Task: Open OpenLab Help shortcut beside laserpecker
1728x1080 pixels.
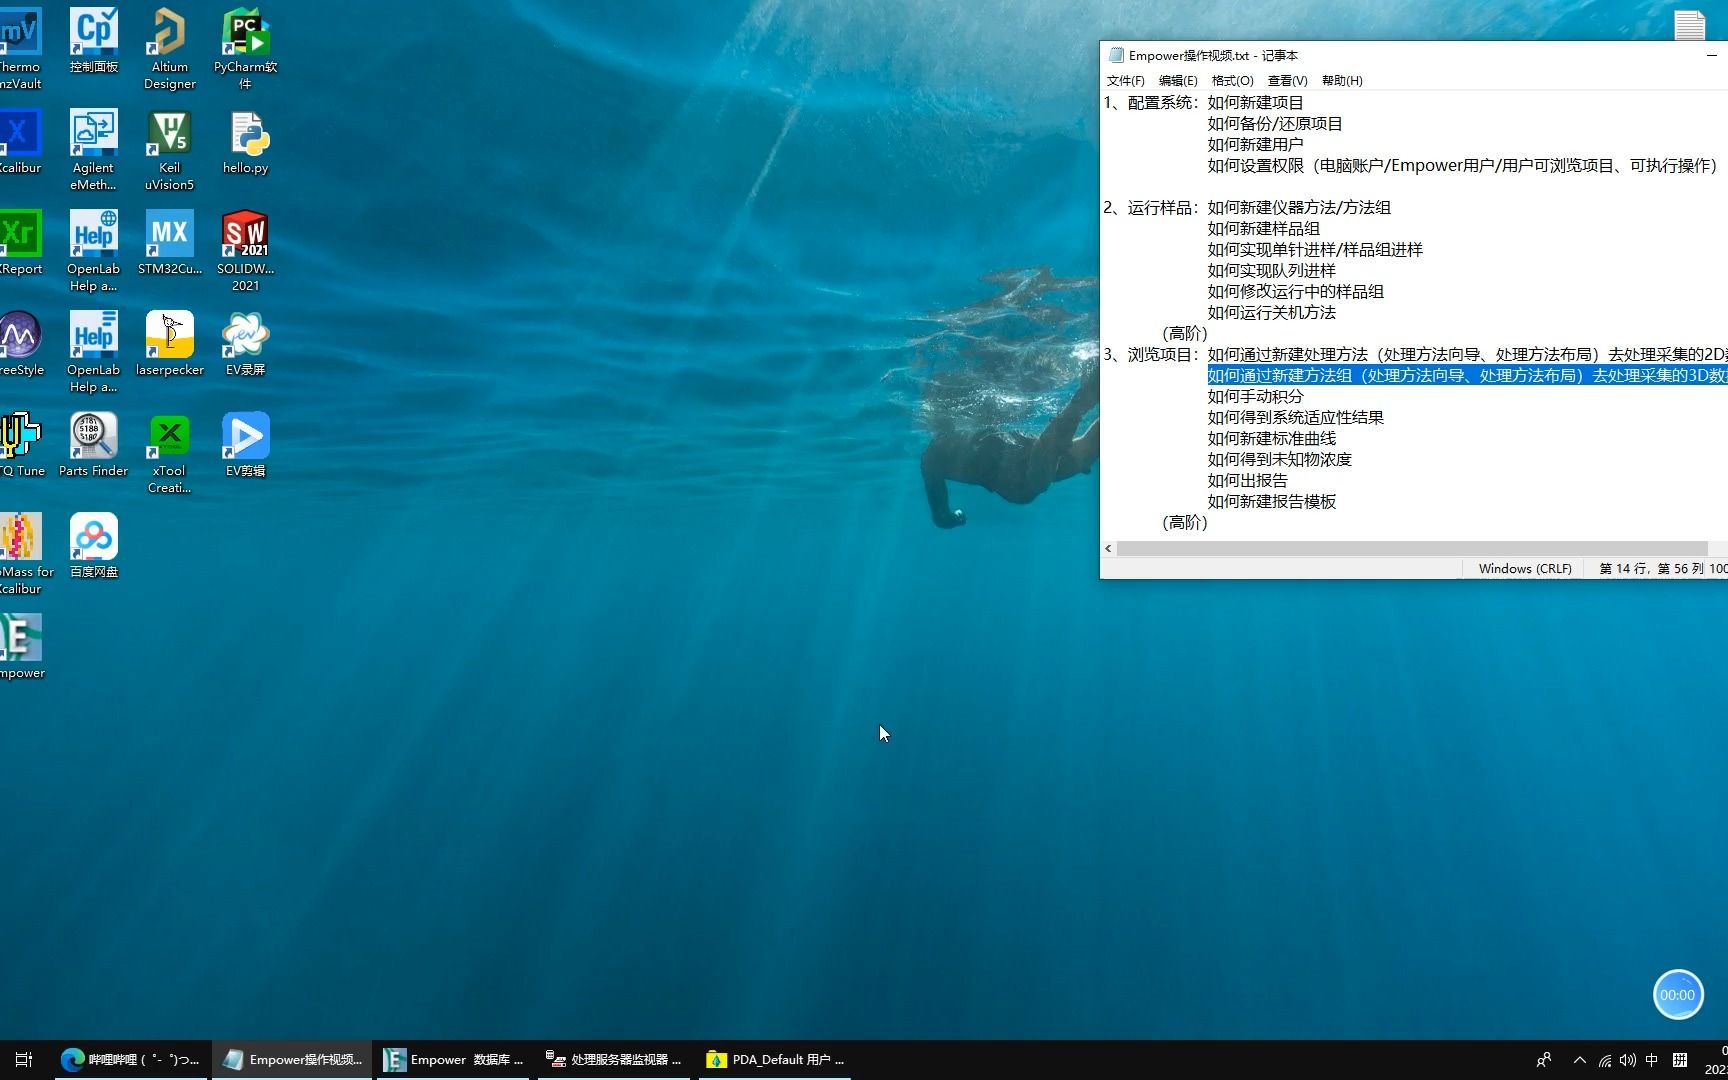Action: (x=94, y=352)
